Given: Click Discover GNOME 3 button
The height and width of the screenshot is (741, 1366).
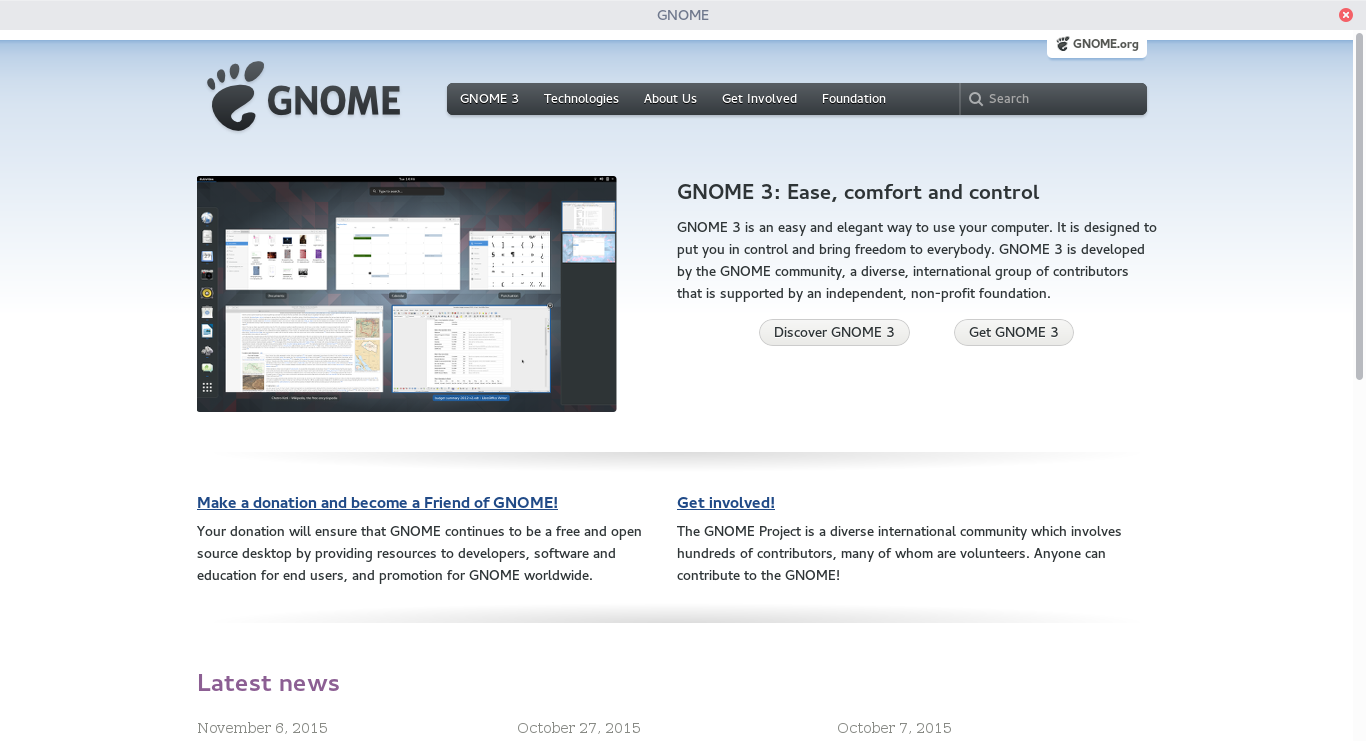Looking at the screenshot, I should tap(834, 333).
